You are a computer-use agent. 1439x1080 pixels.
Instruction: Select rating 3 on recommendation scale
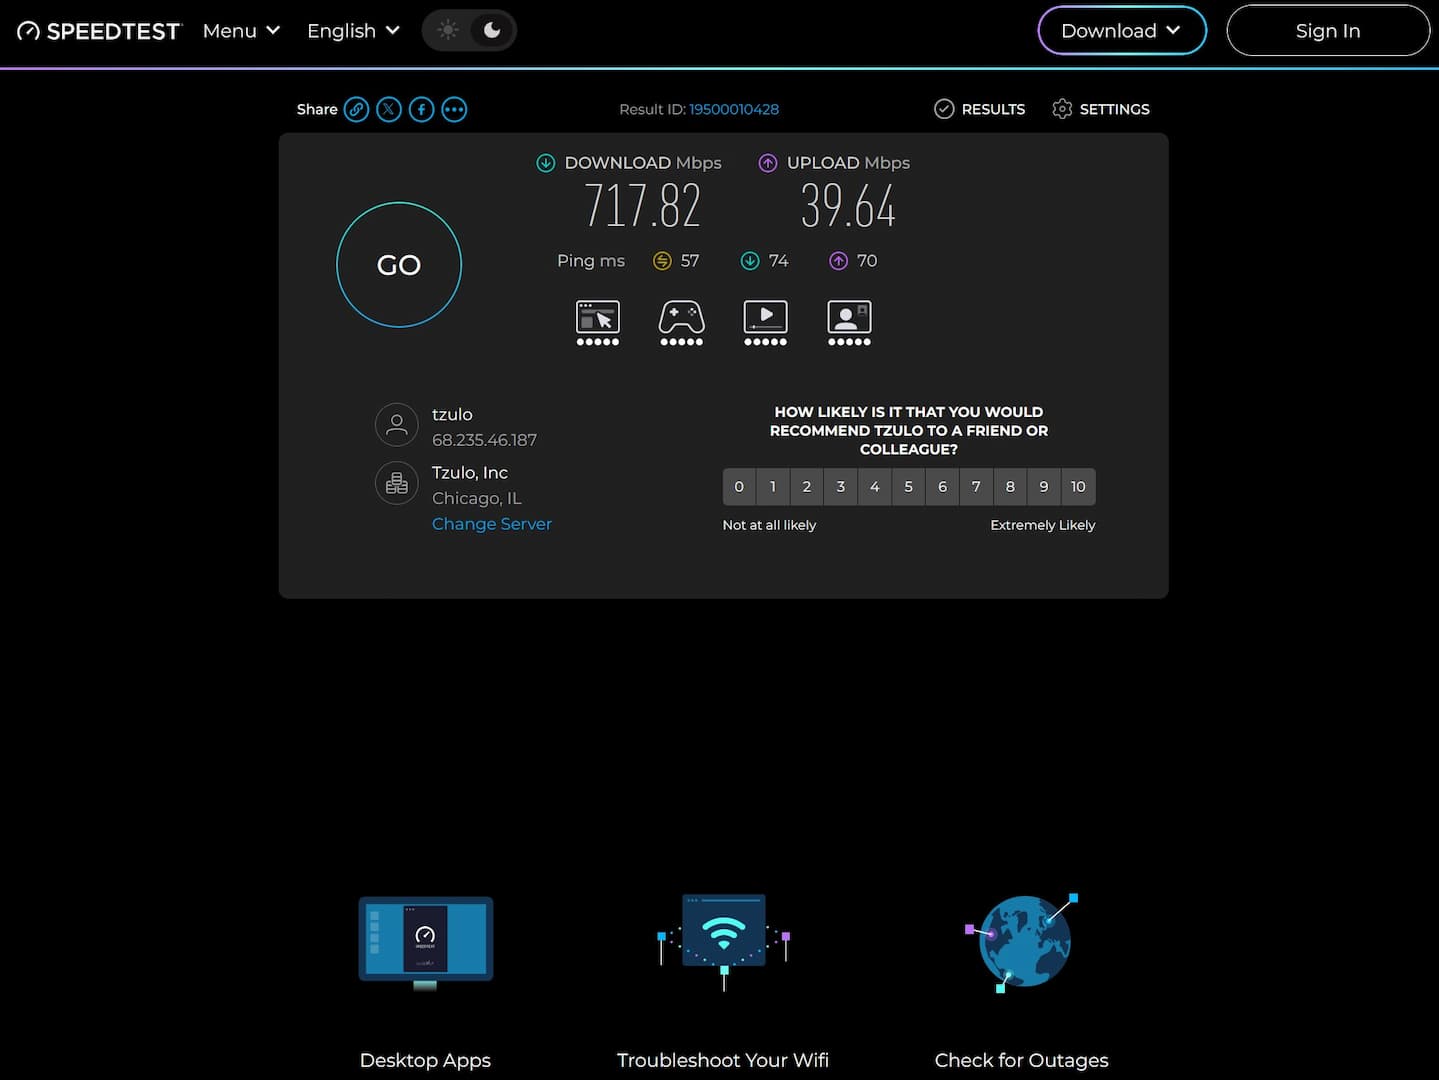click(841, 487)
